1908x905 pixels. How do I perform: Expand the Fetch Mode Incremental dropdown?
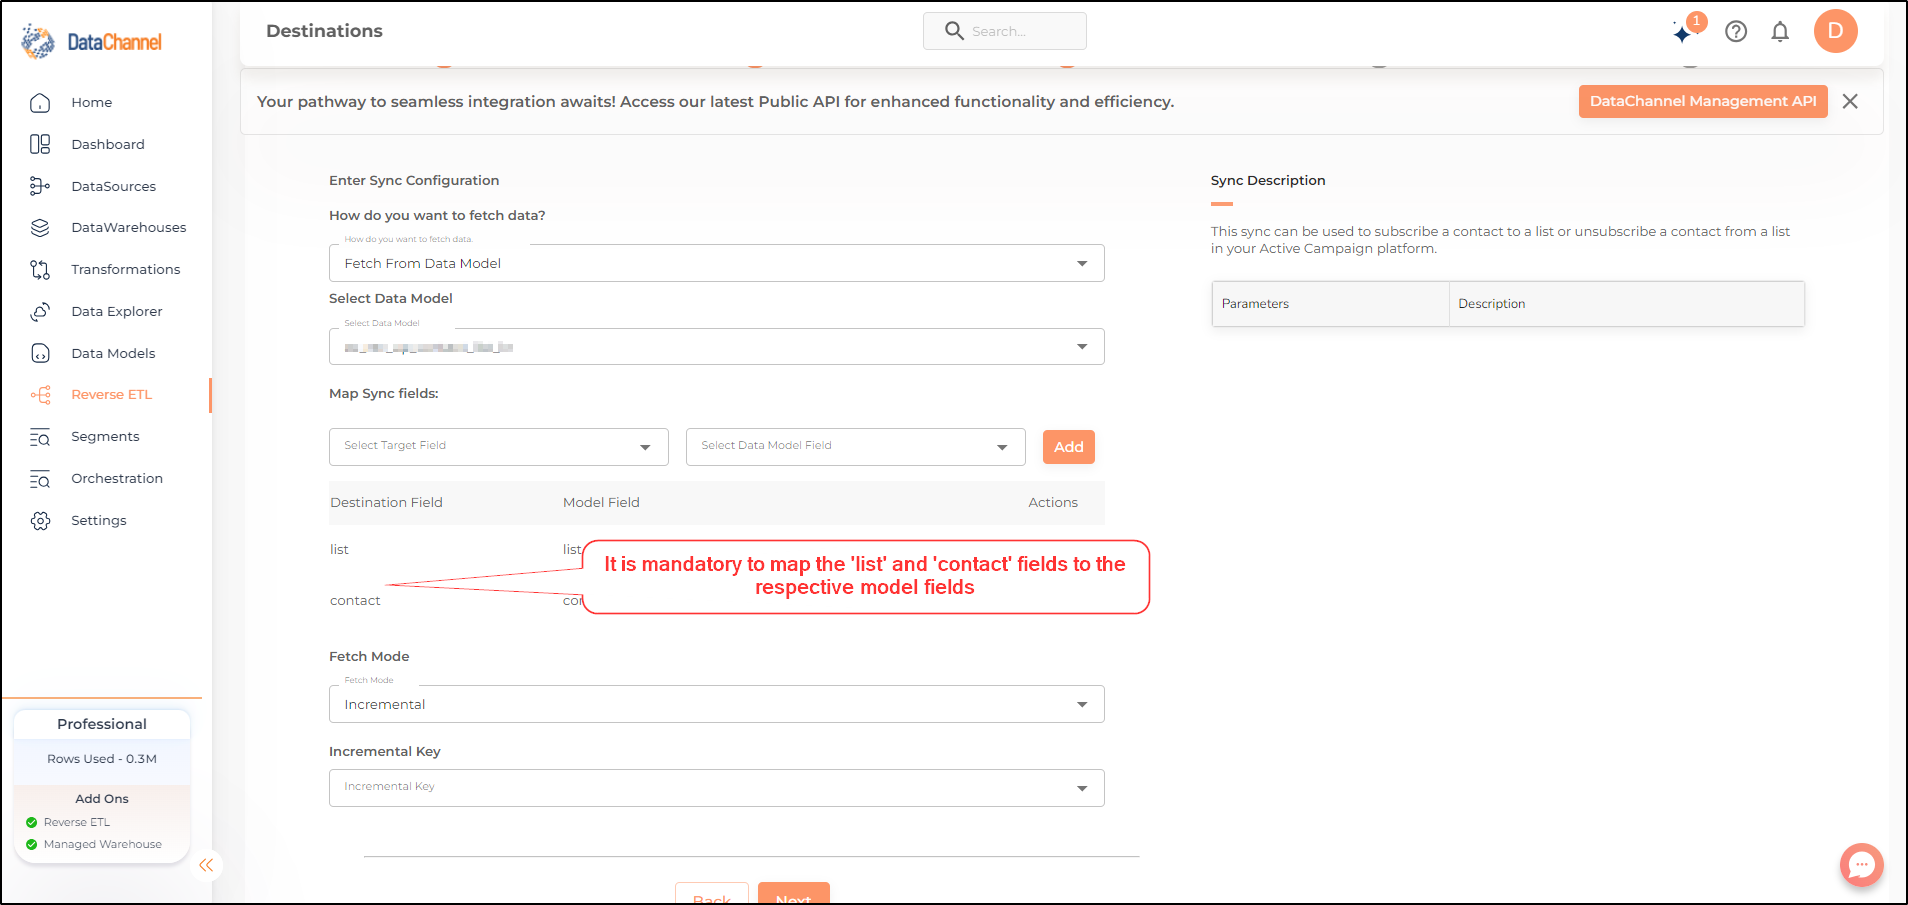point(716,704)
